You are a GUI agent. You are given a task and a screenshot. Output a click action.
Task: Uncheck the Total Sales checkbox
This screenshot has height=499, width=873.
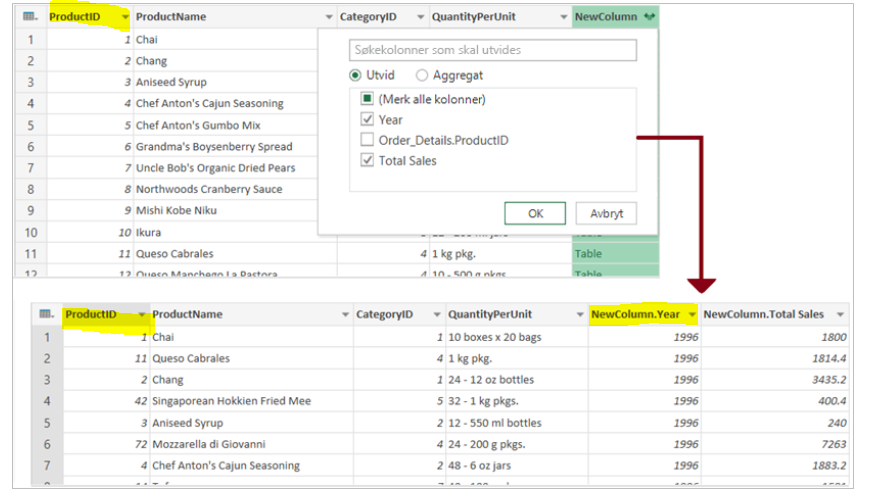pyautogui.click(x=367, y=160)
